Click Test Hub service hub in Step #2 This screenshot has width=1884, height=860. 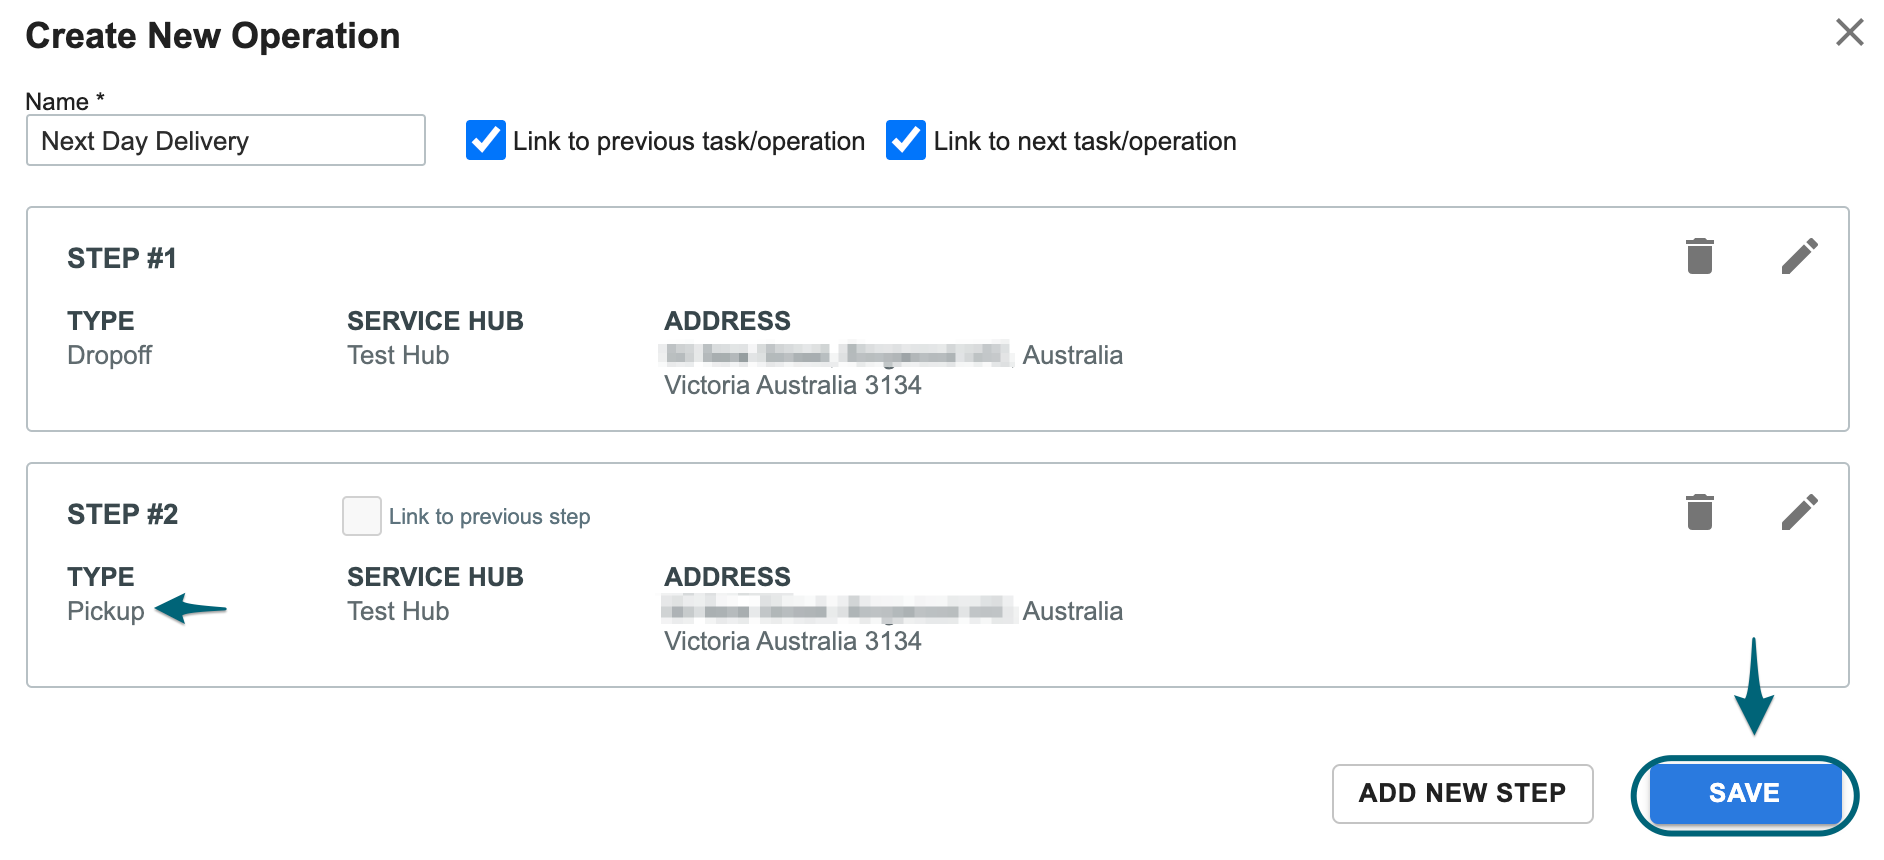tap(398, 611)
